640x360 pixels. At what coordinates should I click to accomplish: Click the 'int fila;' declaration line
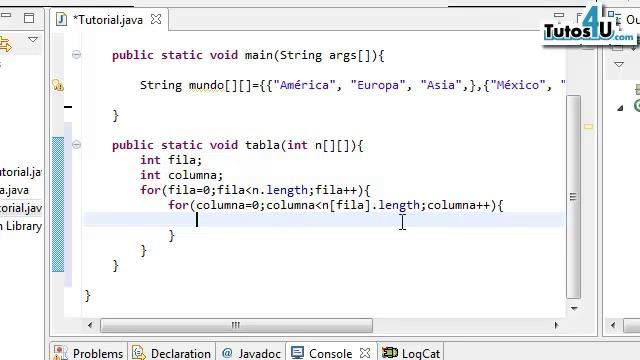171,160
